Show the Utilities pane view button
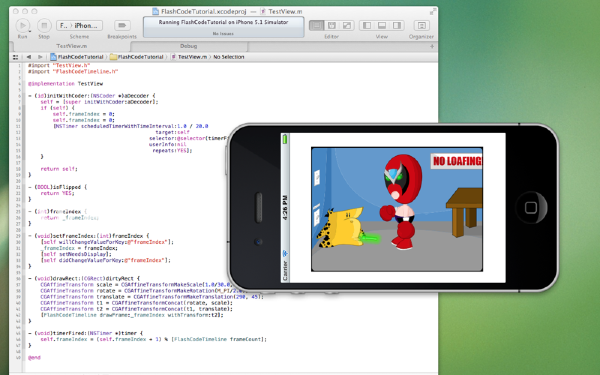Viewport: 600px width, 375px height. pyautogui.click(x=396, y=25)
